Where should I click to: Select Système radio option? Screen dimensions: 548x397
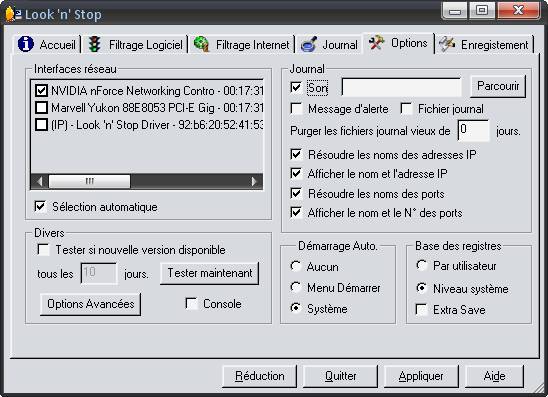[x=296, y=308]
